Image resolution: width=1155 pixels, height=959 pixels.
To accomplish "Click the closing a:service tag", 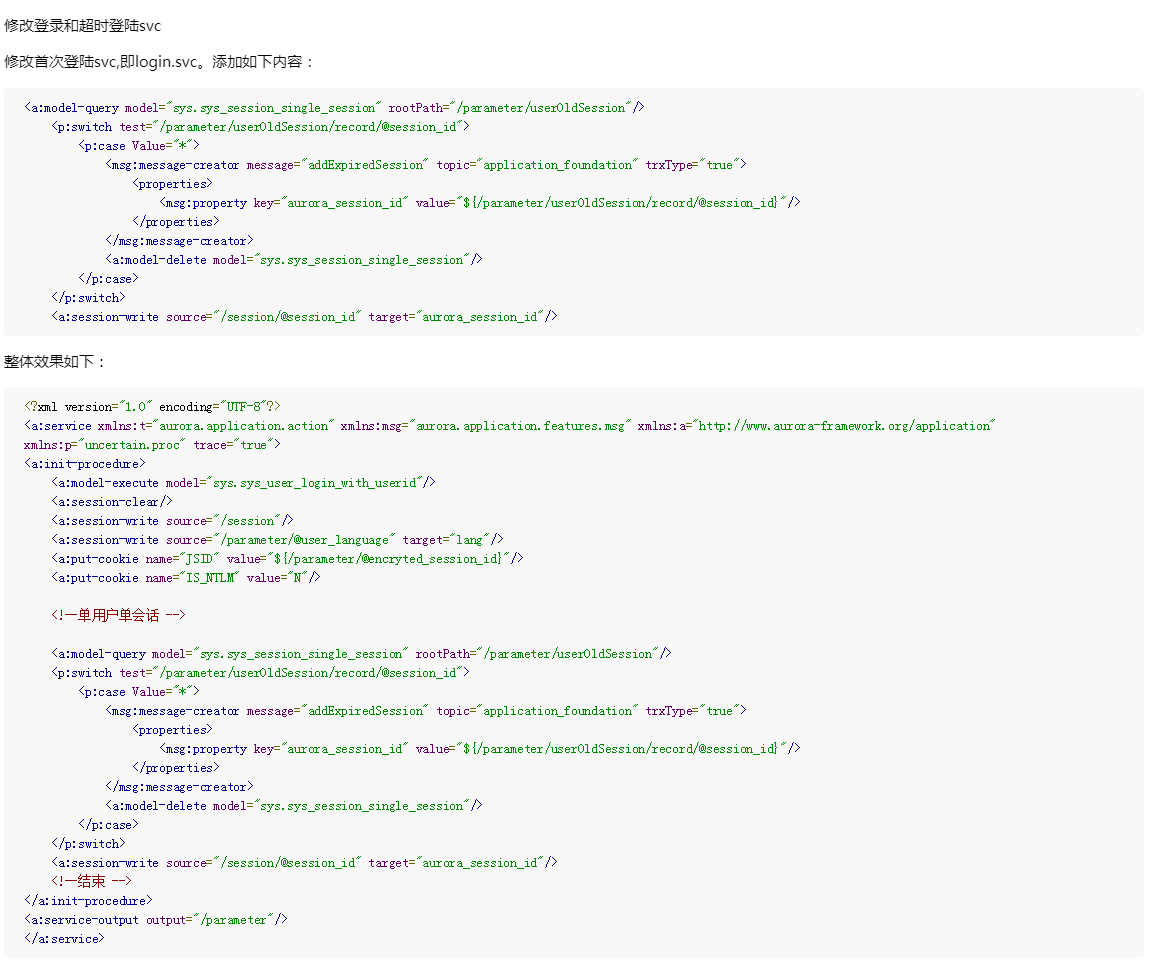I will coord(65,939).
